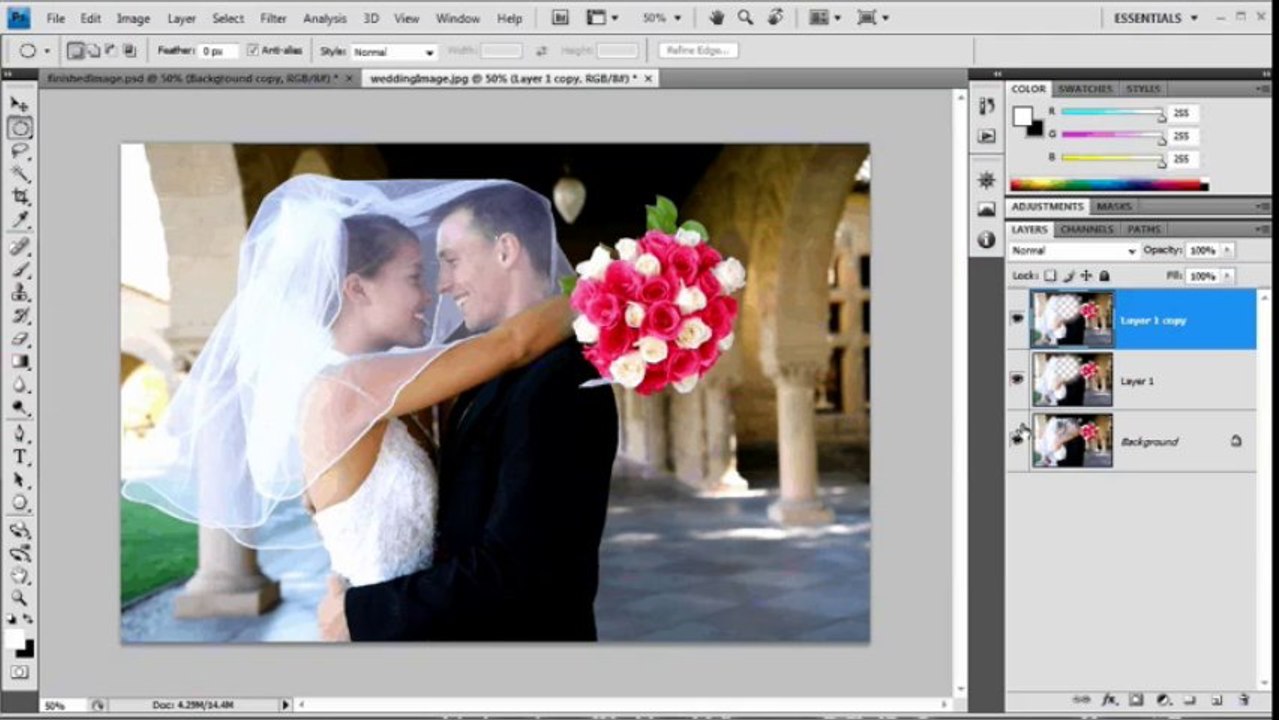Open the Arrange Documents dropdown

click(x=825, y=18)
